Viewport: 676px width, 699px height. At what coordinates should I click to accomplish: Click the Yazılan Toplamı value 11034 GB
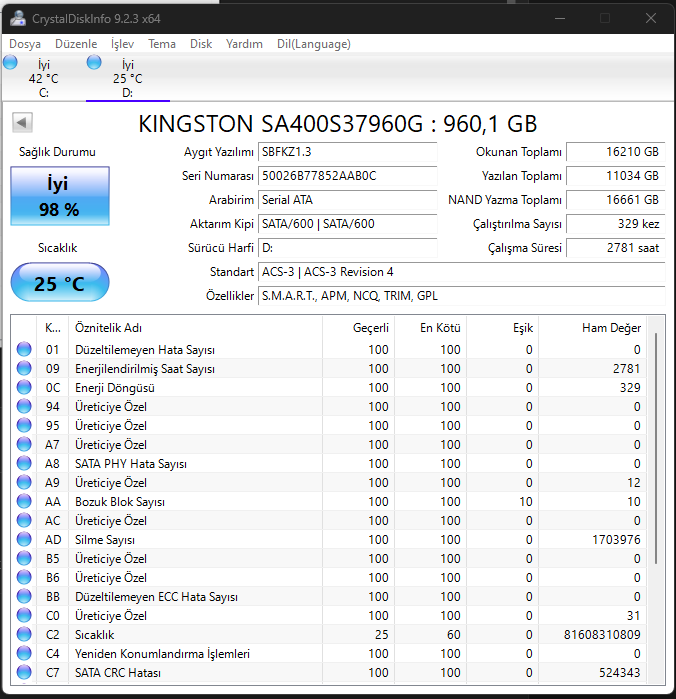coord(616,176)
